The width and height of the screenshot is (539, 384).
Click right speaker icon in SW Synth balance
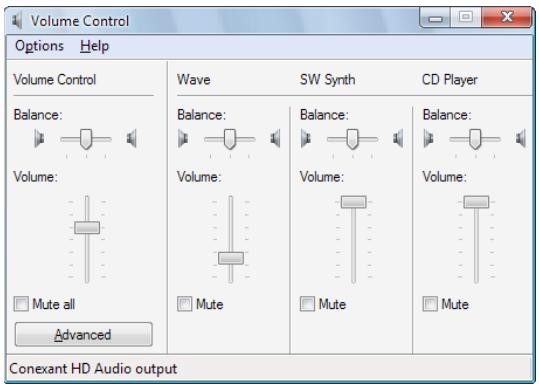398,139
